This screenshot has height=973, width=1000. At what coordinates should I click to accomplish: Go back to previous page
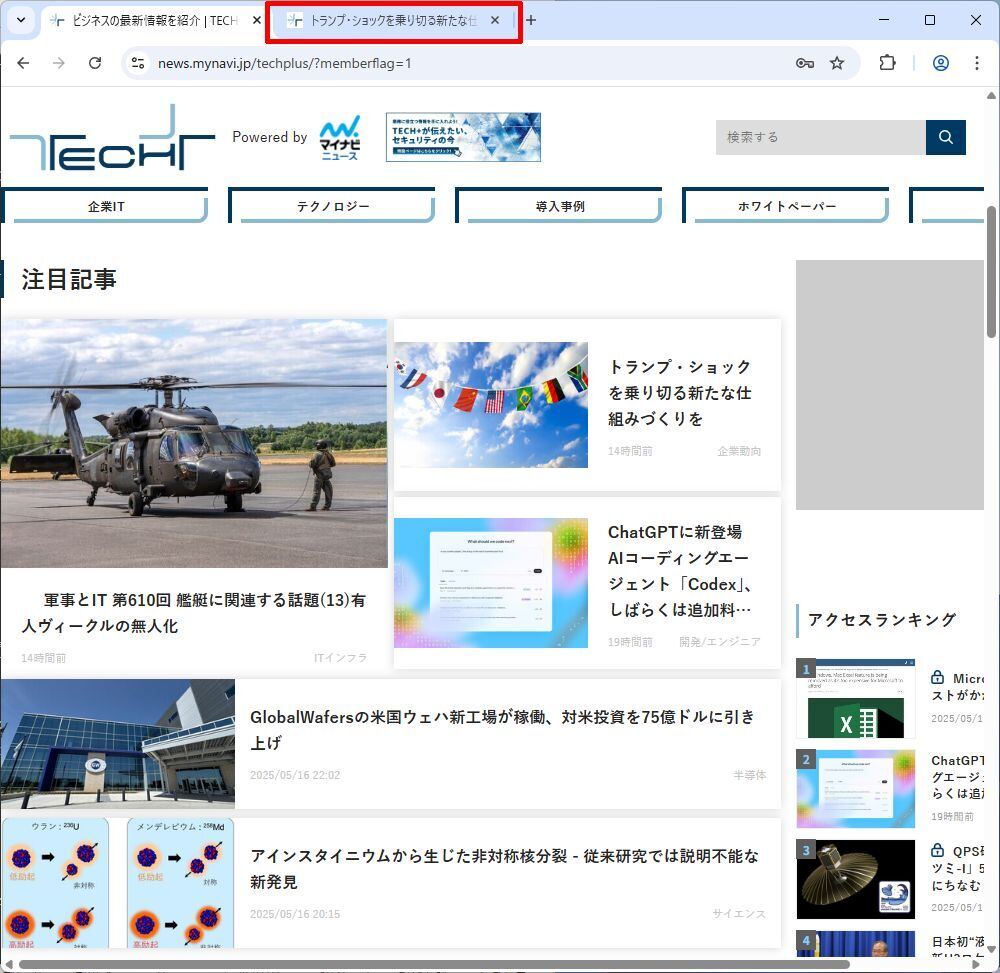tap(24, 63)
